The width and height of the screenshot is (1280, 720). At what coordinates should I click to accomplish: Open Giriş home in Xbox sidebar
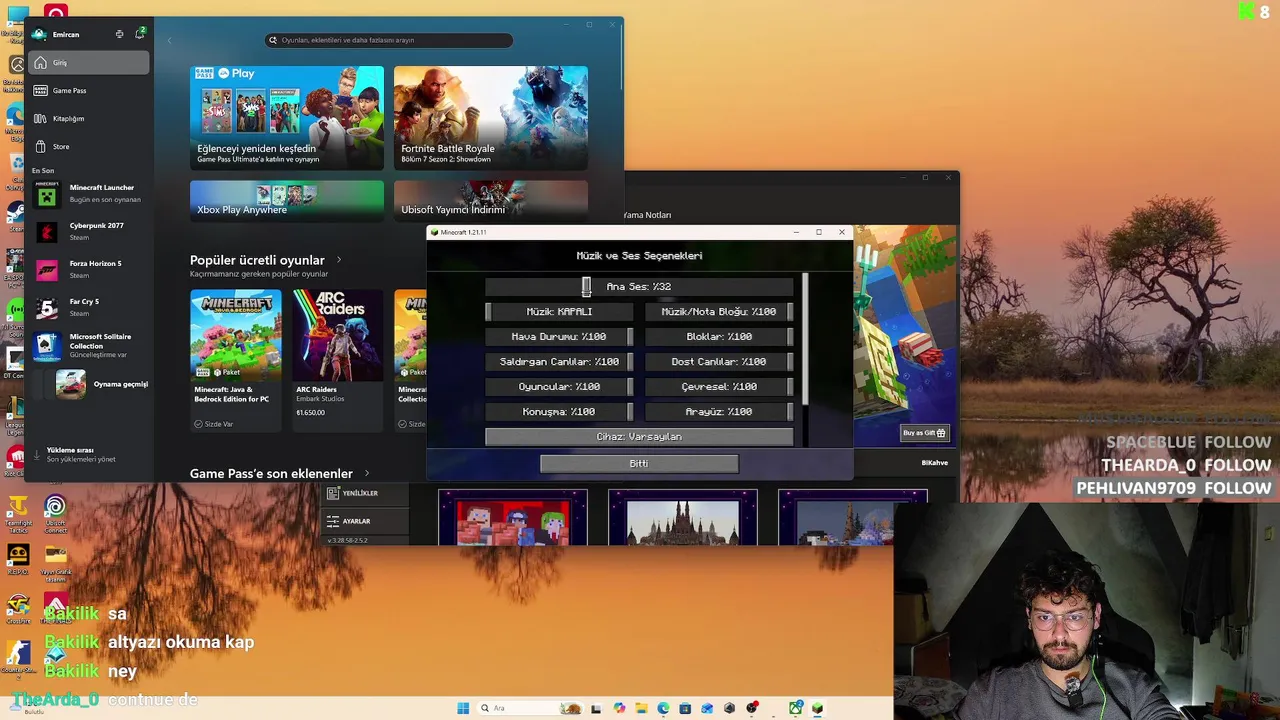tap(89, 63)
